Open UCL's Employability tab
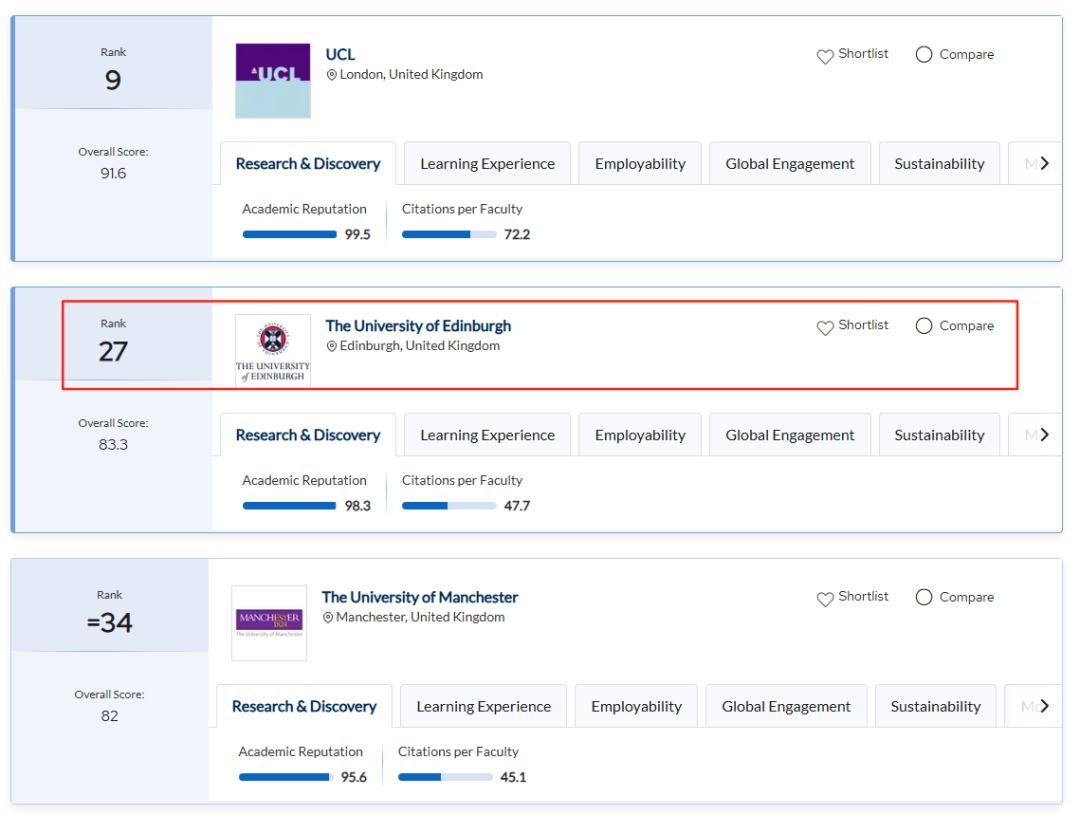1080x815 pixels. [x=640, y=163]
